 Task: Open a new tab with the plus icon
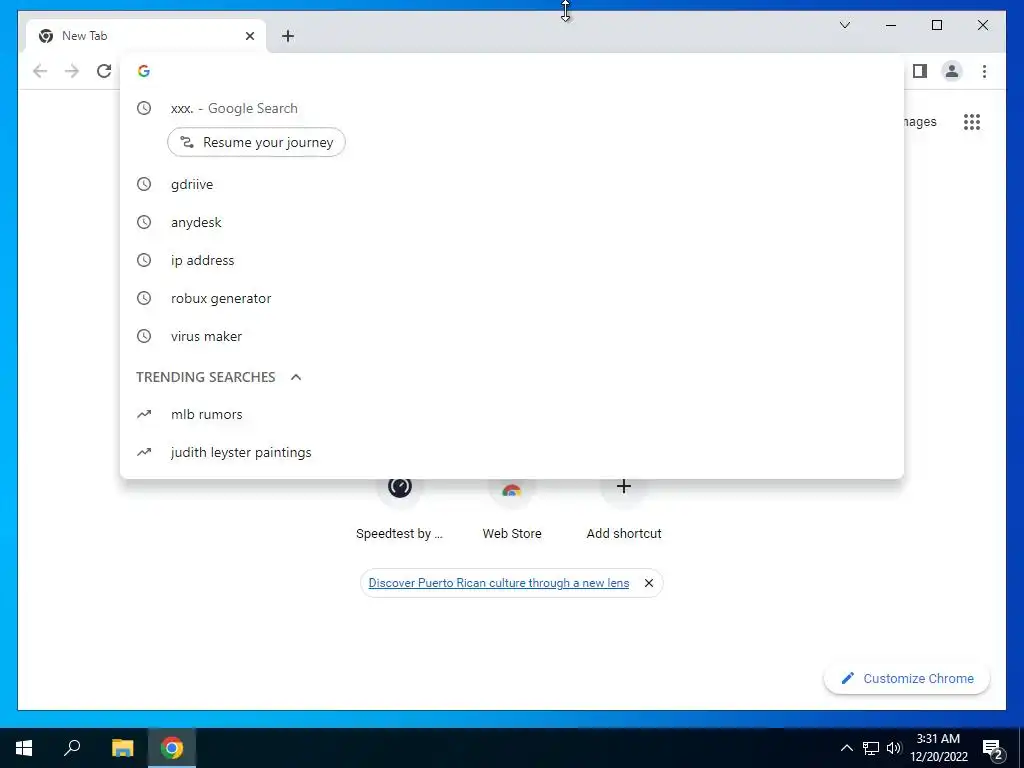click(x=288, y=36)
